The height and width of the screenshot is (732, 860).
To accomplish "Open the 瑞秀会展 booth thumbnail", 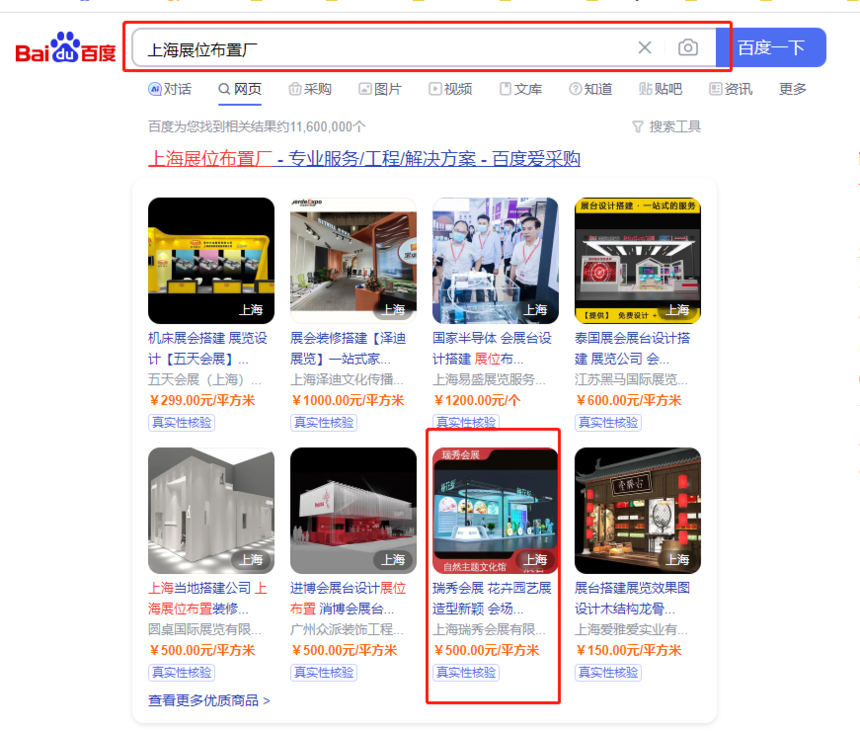I will pos(495,510).
